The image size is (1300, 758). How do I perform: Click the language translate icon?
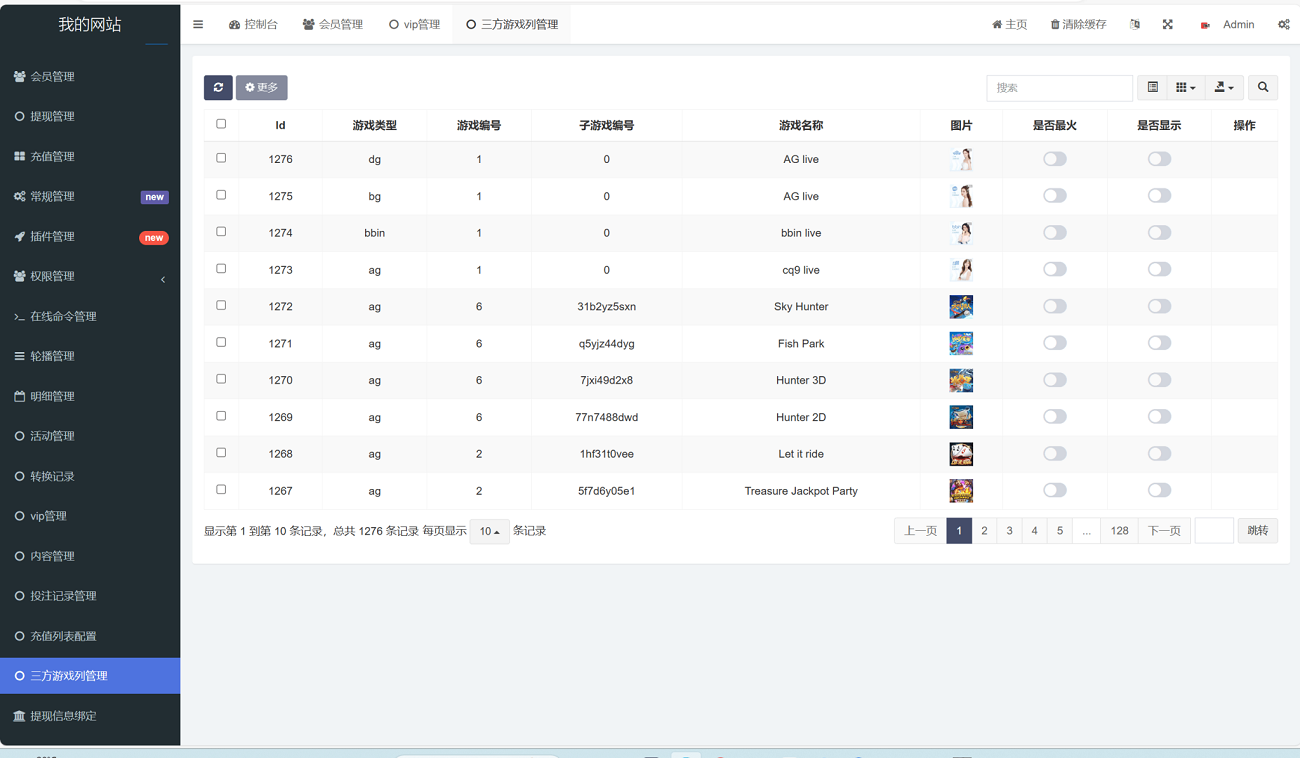[x=1134, y=24]
